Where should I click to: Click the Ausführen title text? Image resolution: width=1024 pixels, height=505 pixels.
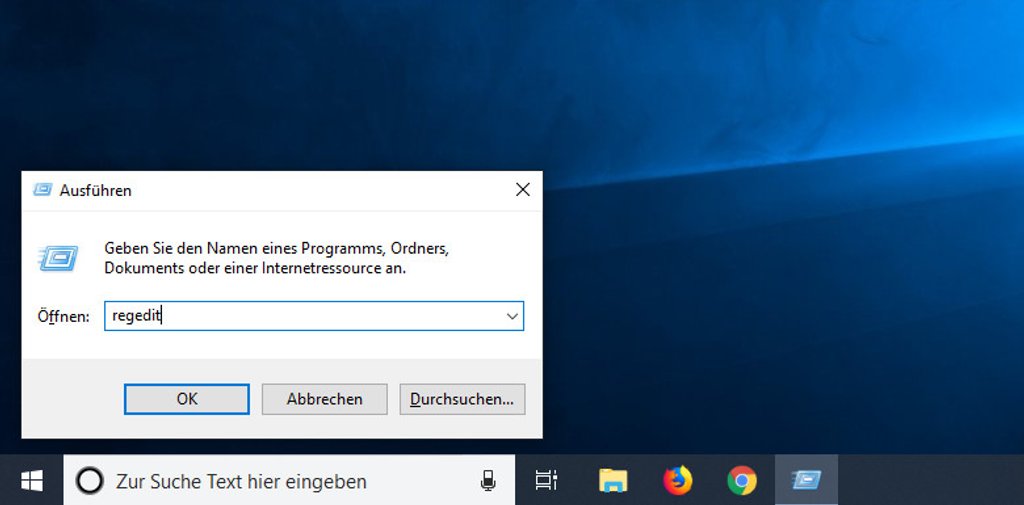tap(95, 191)
